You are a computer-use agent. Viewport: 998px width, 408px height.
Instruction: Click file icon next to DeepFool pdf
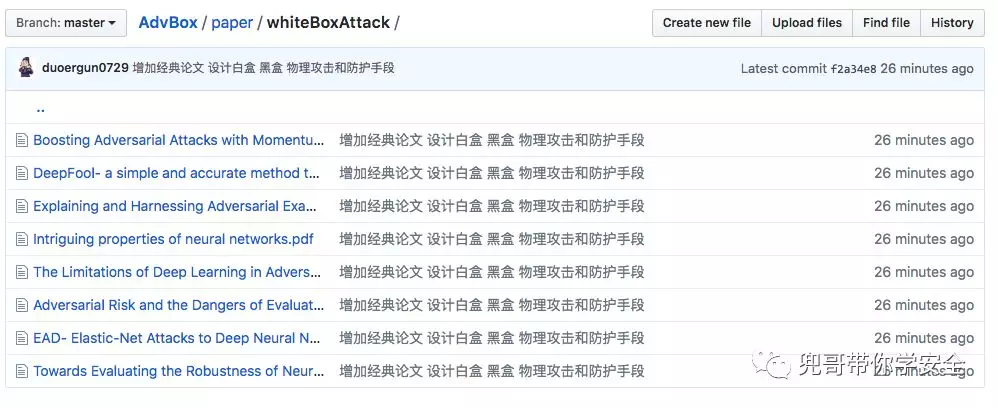pyautogui.click(x=22, y=173)
